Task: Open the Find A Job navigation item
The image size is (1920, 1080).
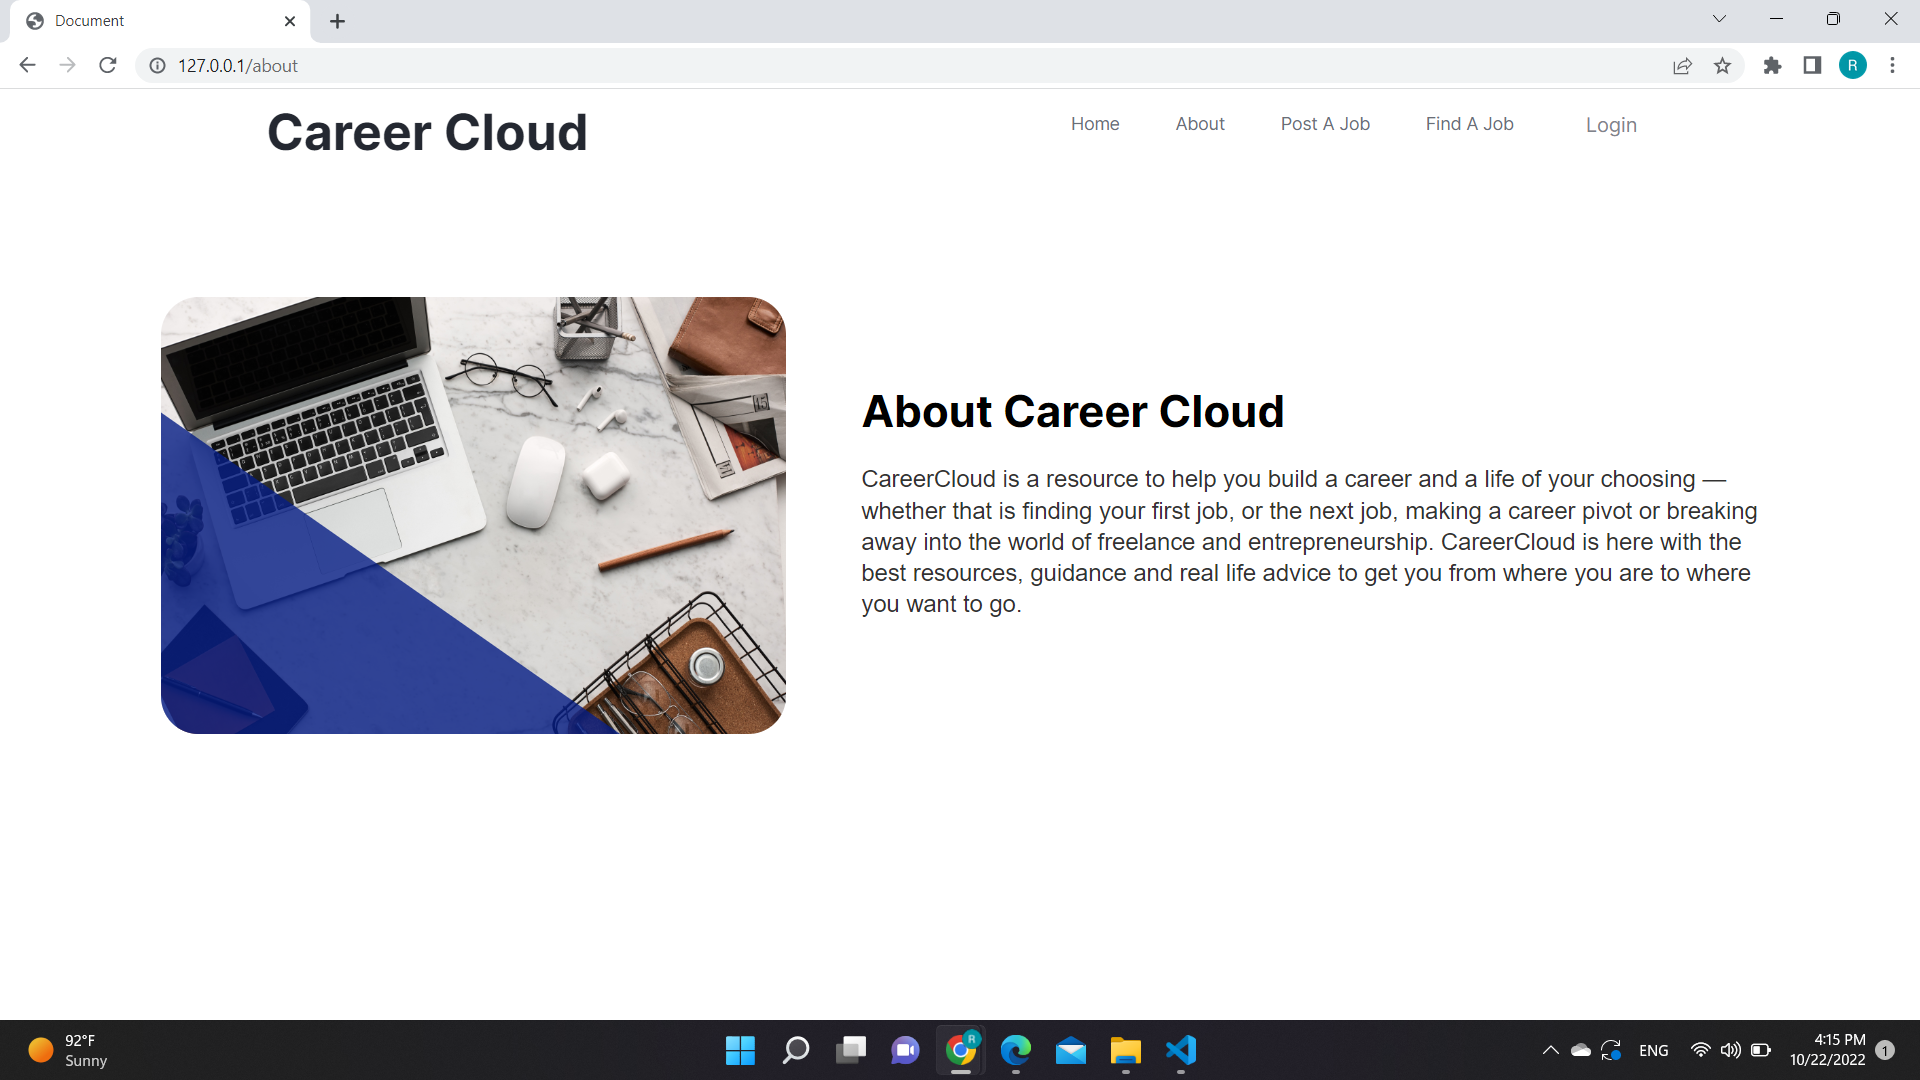Action: (1469, 123)
